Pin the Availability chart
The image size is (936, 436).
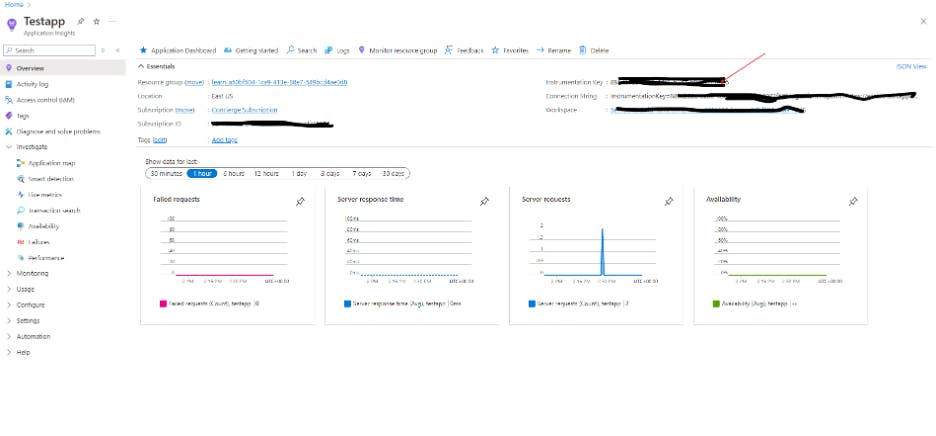tap(853, 202)
